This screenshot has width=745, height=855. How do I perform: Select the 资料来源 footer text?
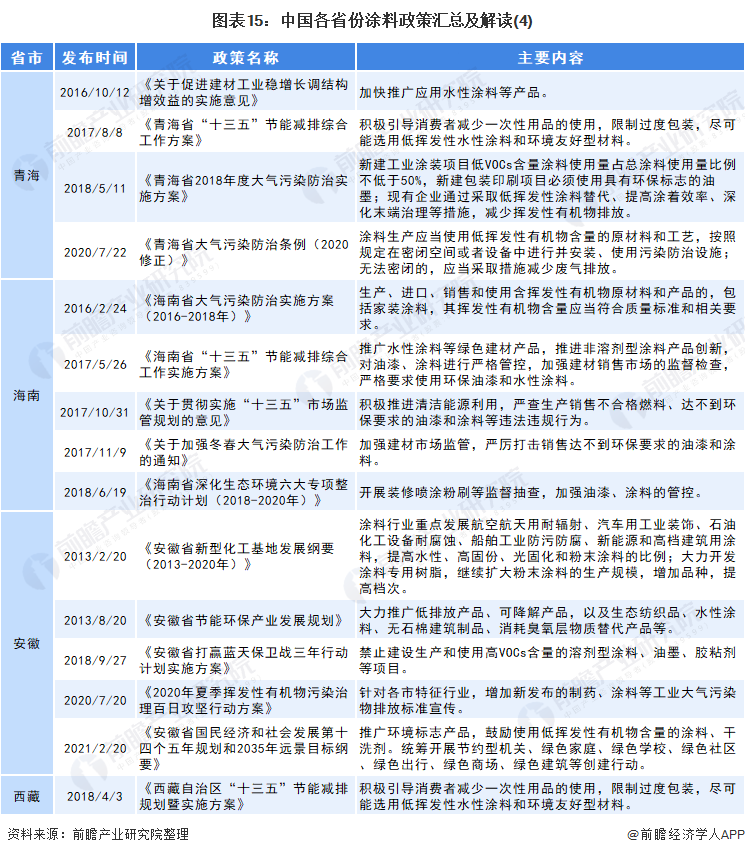point(97,834)
